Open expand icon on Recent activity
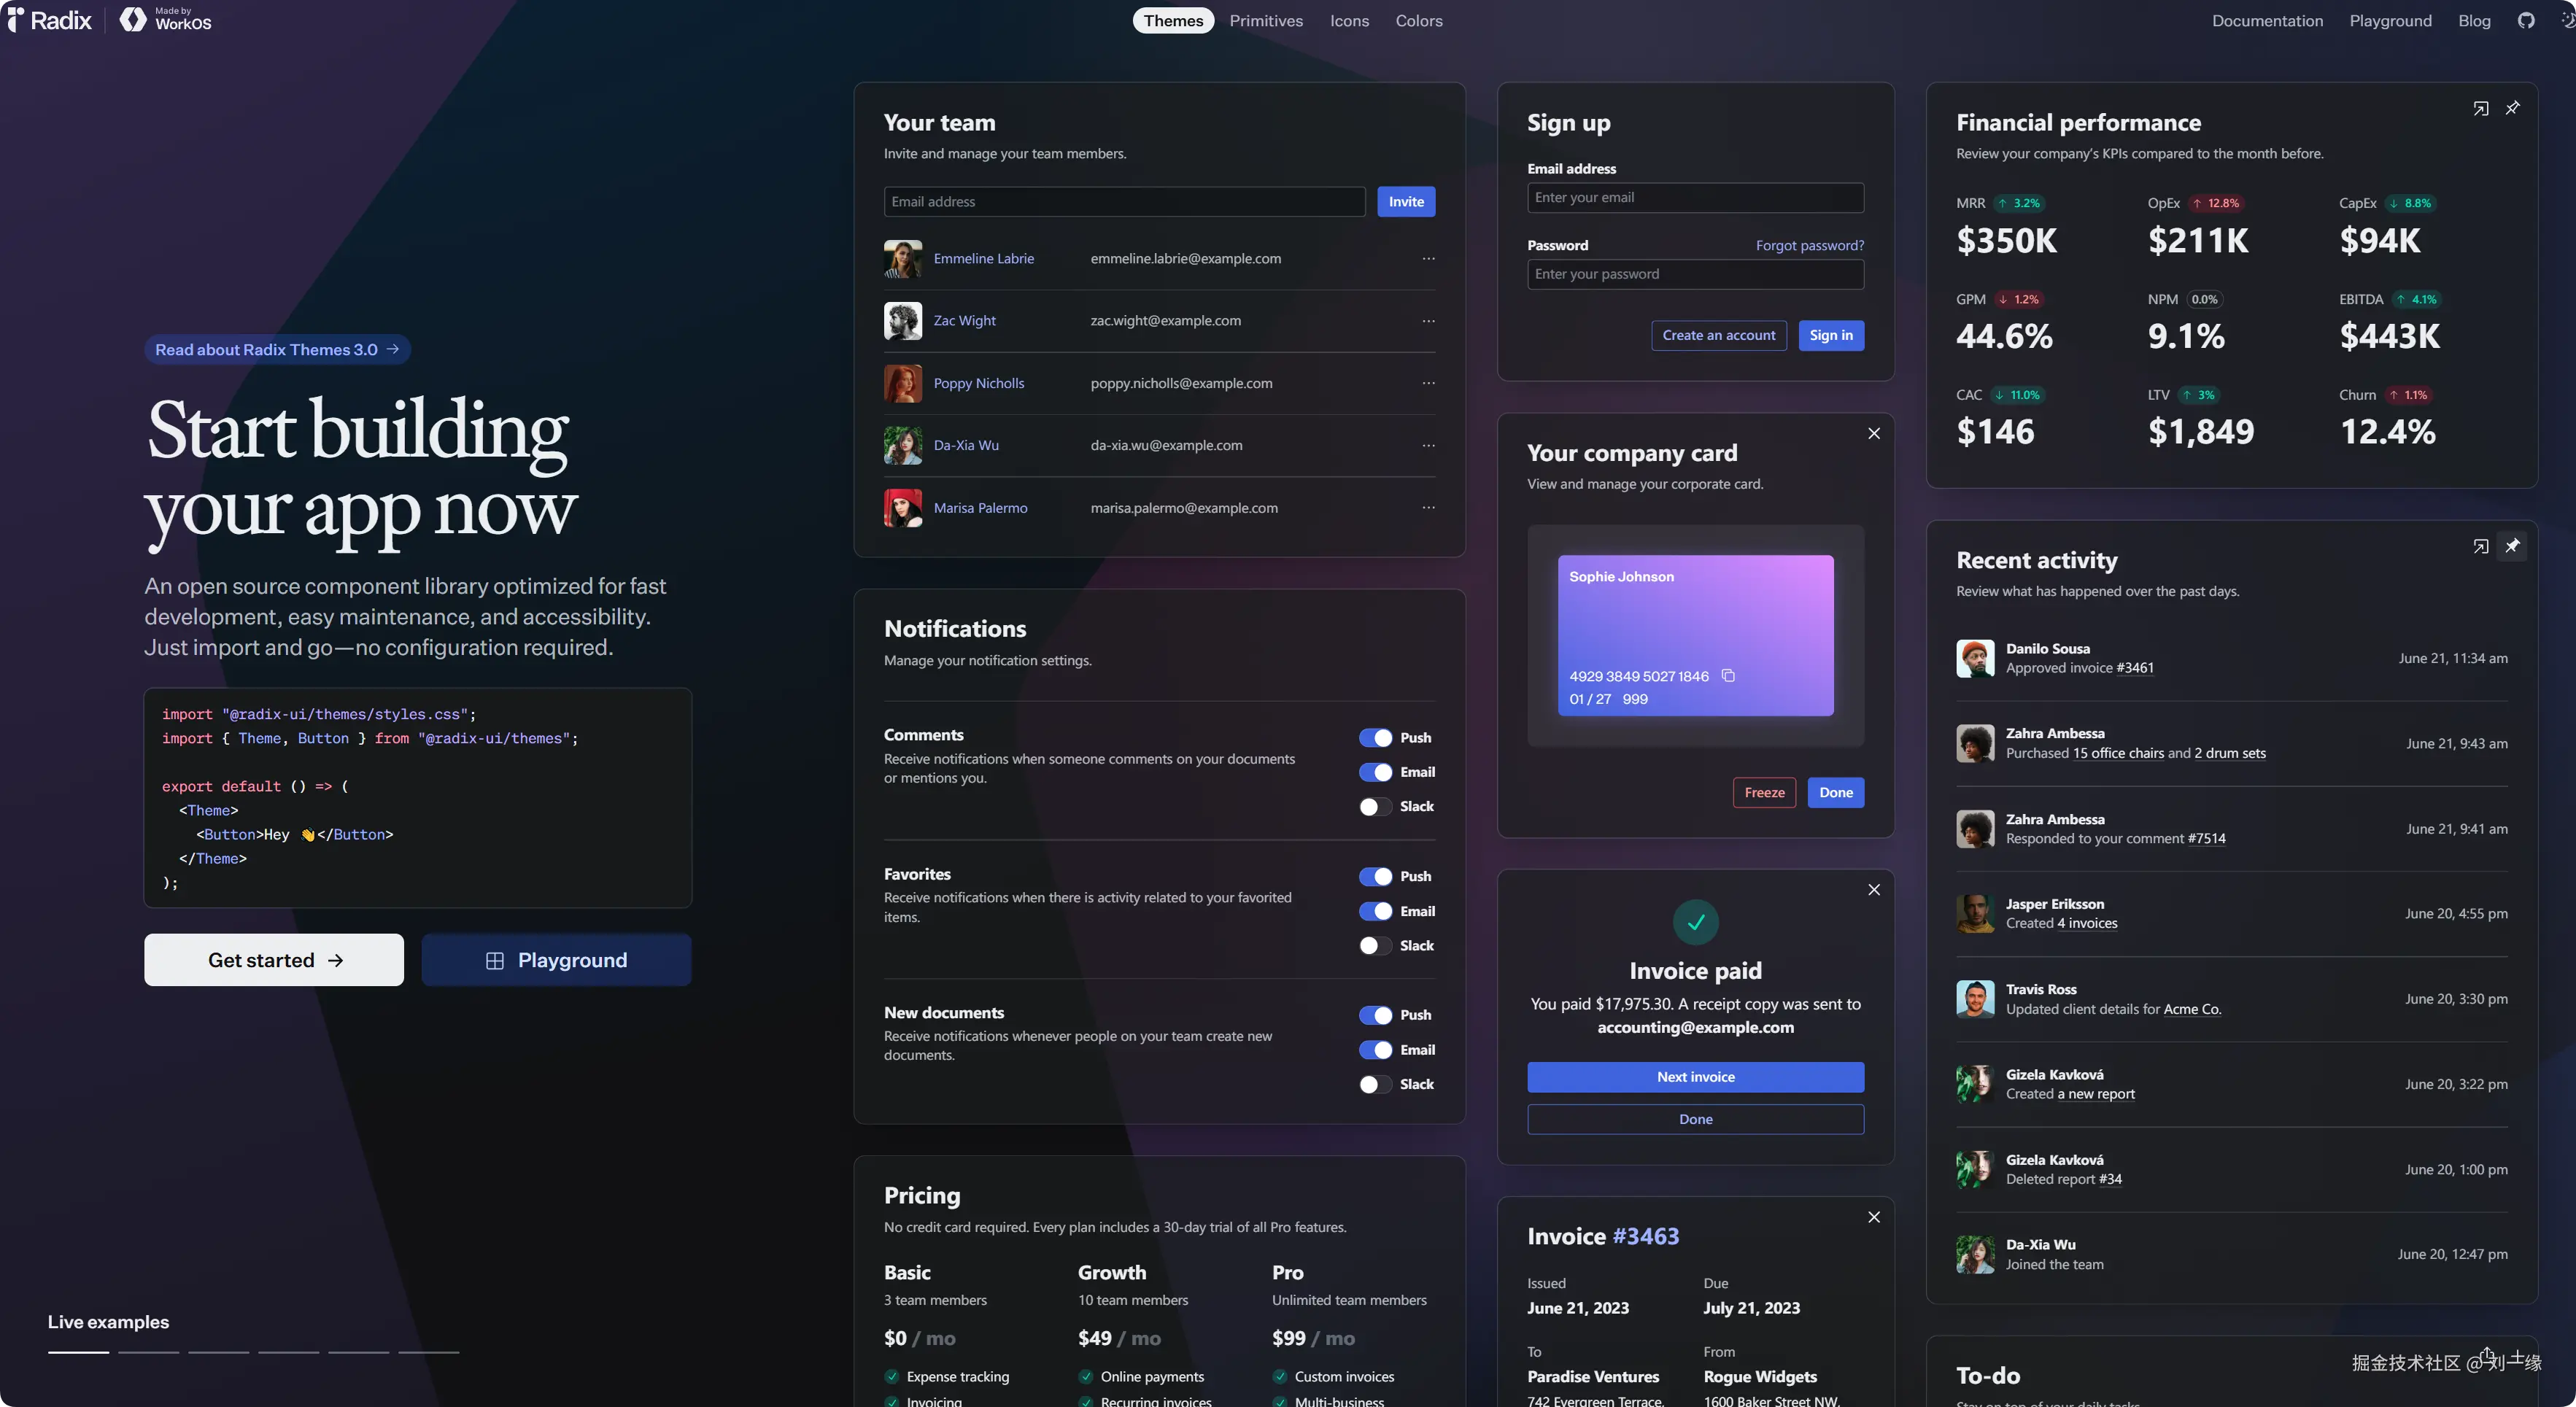The image size is (2576, 1407). click(x=2481, y=546)
